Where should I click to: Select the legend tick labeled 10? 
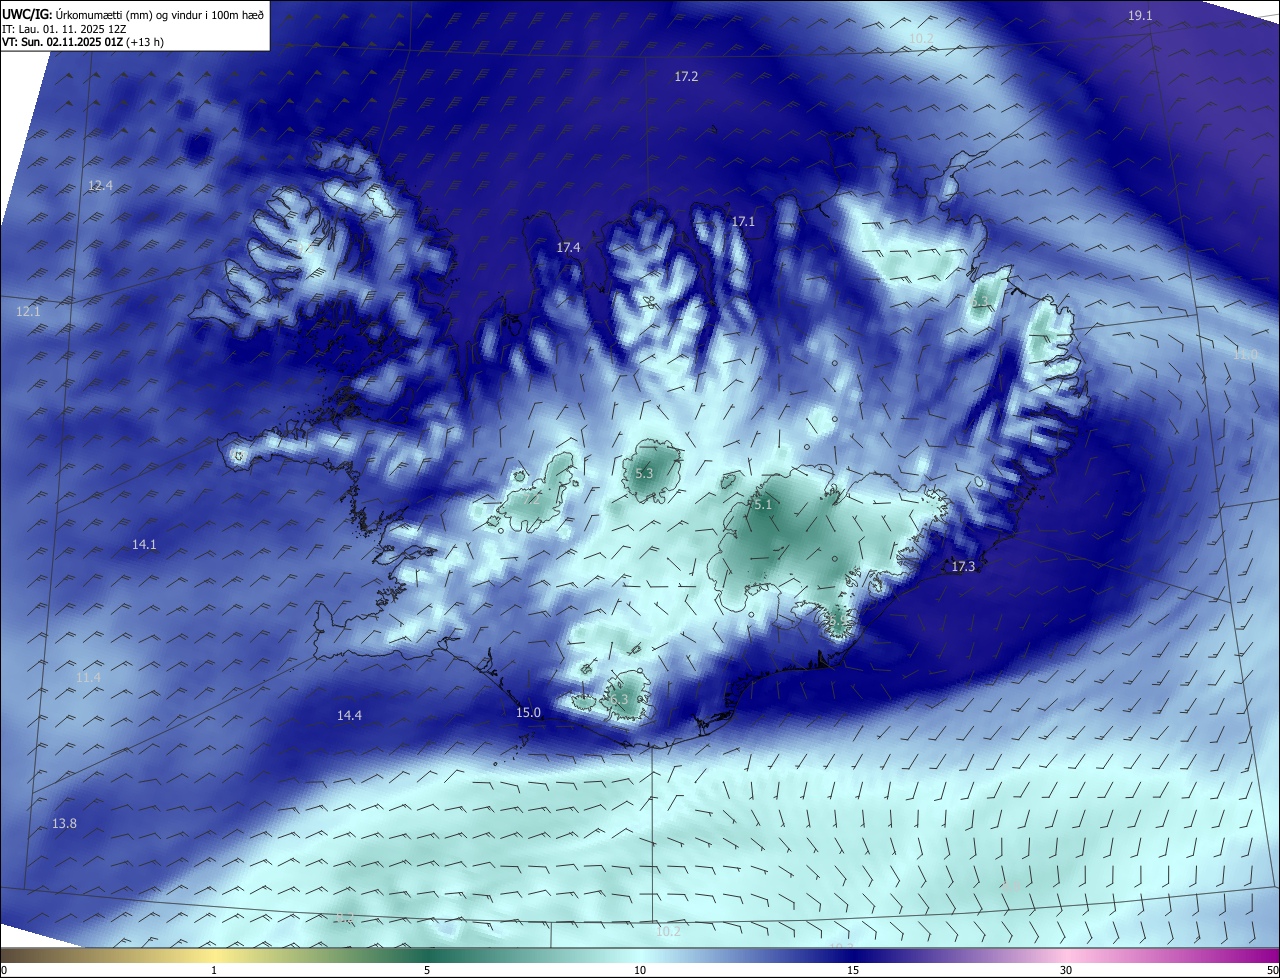pyautogui.click(x=640, y=971)
